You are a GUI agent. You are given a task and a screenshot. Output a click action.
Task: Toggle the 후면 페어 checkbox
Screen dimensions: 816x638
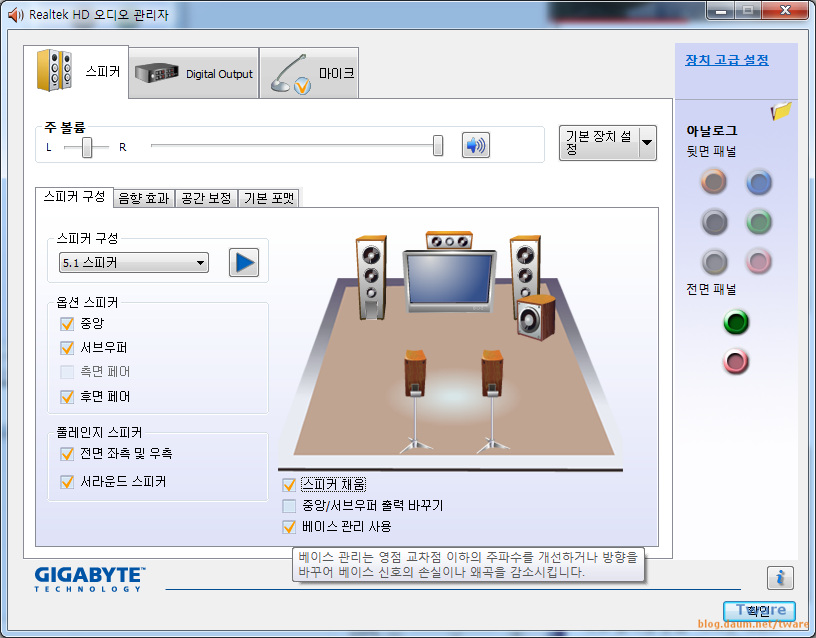(x=67, y=397)
